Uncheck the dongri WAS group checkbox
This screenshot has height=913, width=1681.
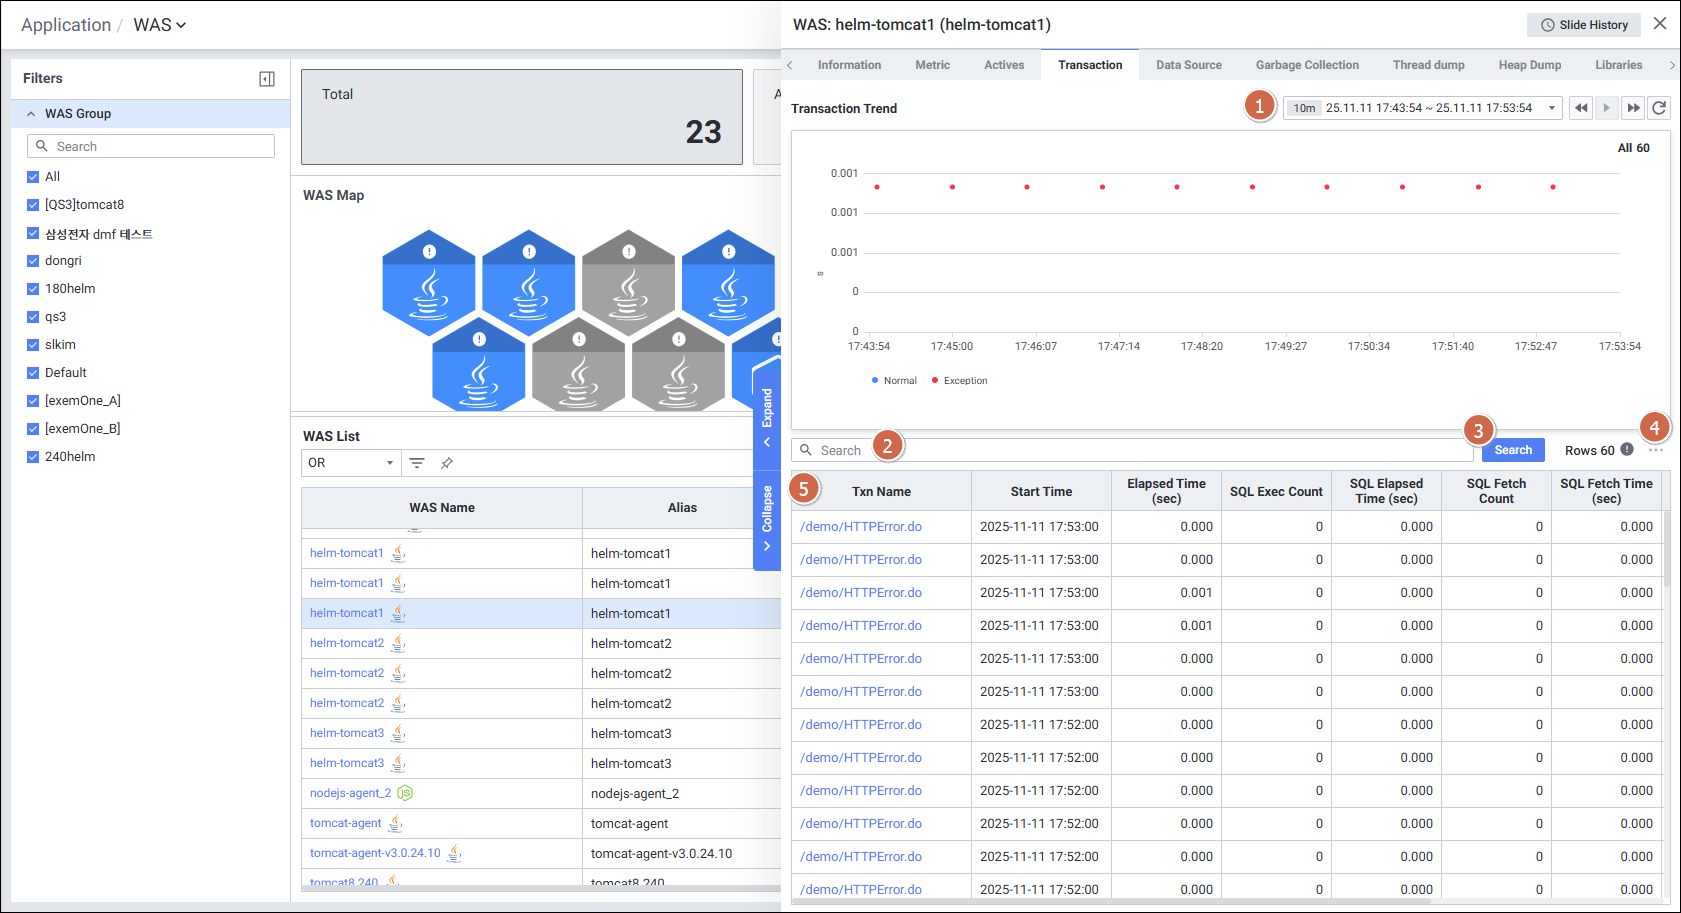(x=33, y=261)
